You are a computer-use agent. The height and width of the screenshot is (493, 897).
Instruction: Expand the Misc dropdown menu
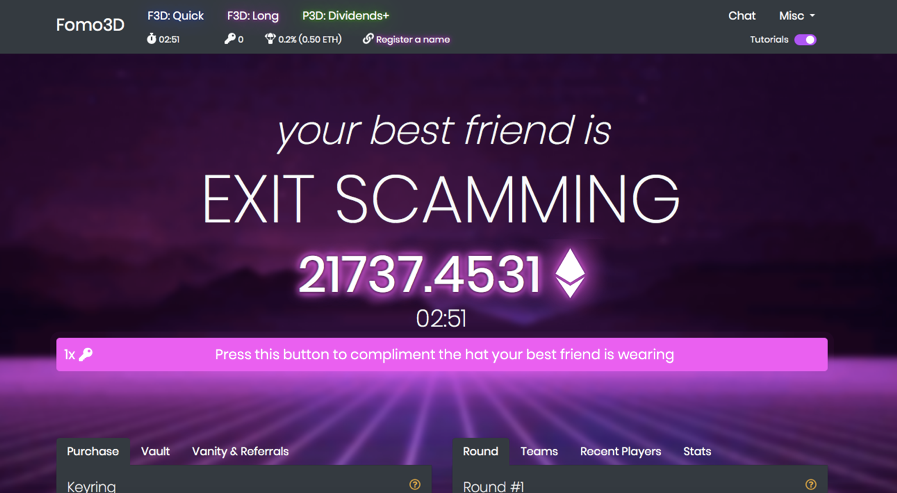(797, 16)
